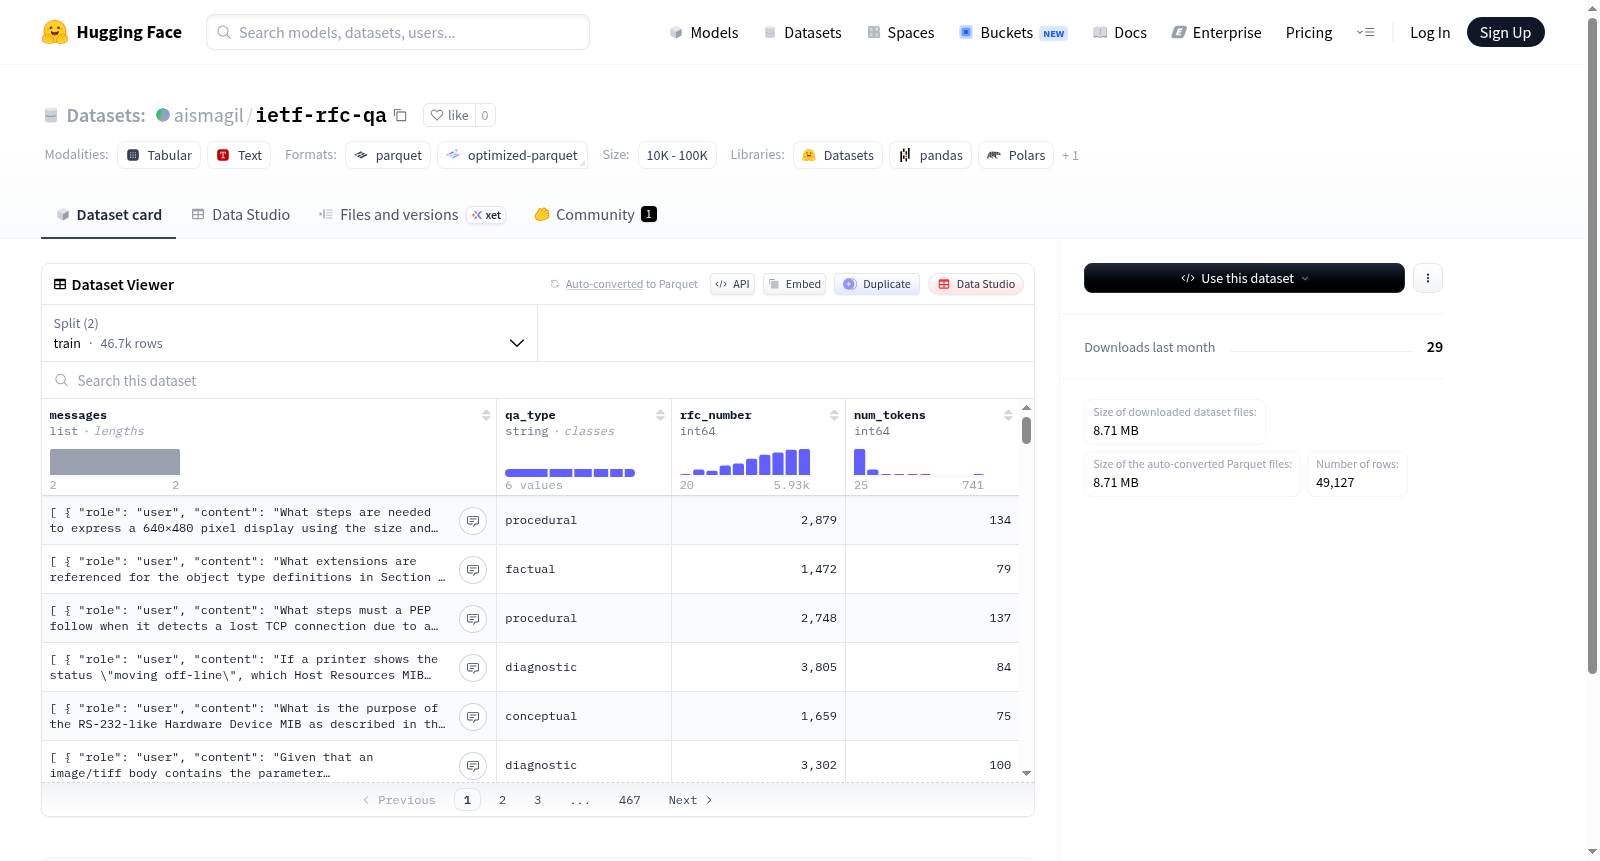This screenshot has width=1600, height=861.
Task: Sort by the rfc_number column
Action: pyautogui.click(x=834, y=415)
